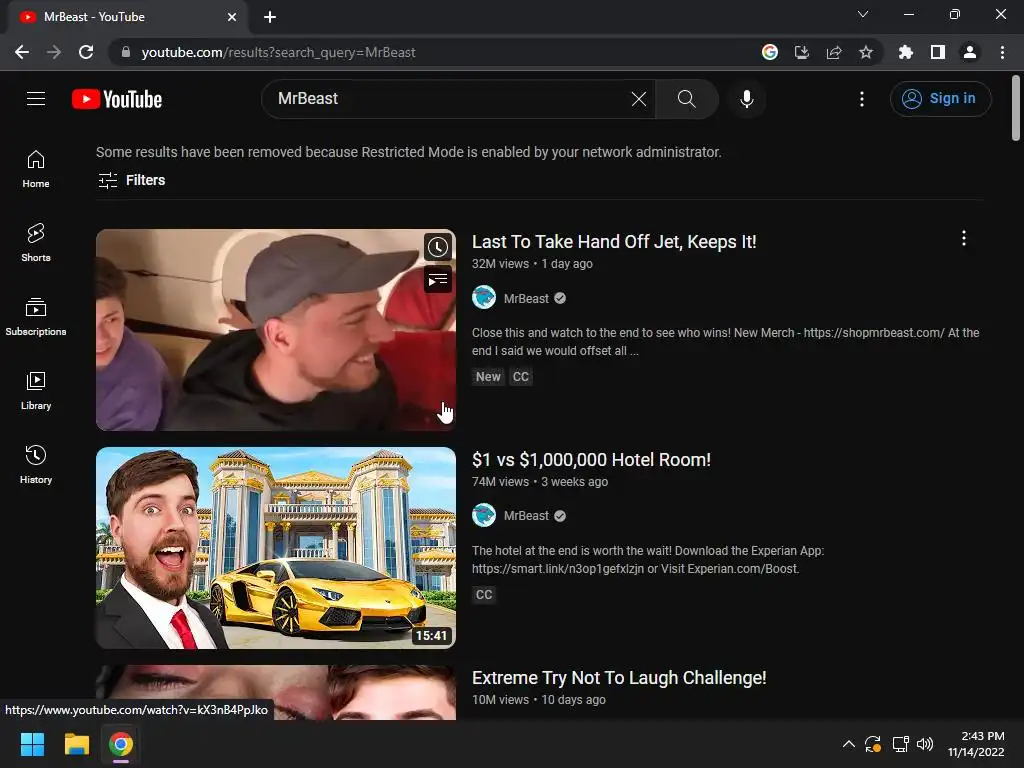Image resolution: width=1024 pixels, height=768 pixels.
Task: Click the Laugh Challenge video thumbnail
Action: tap(276, 692)
